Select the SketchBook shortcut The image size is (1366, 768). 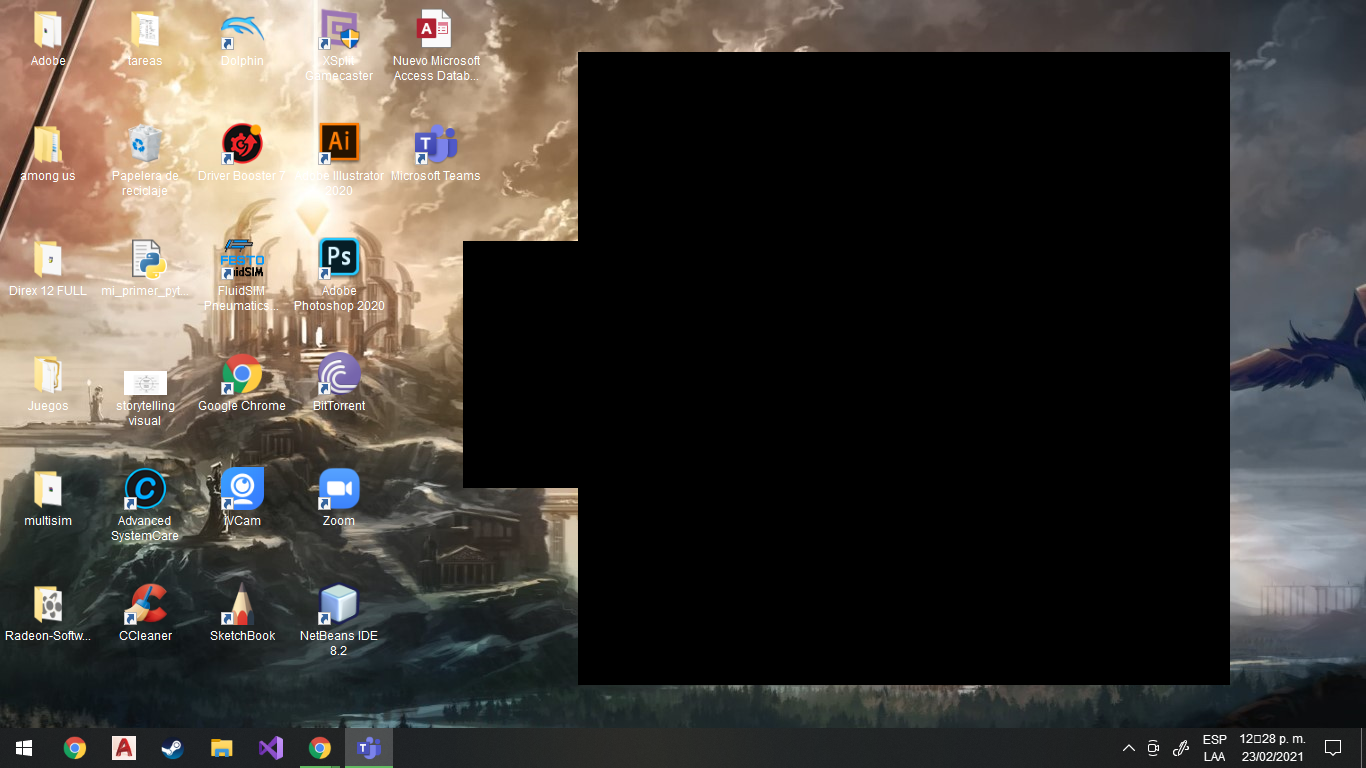(242, 615)
